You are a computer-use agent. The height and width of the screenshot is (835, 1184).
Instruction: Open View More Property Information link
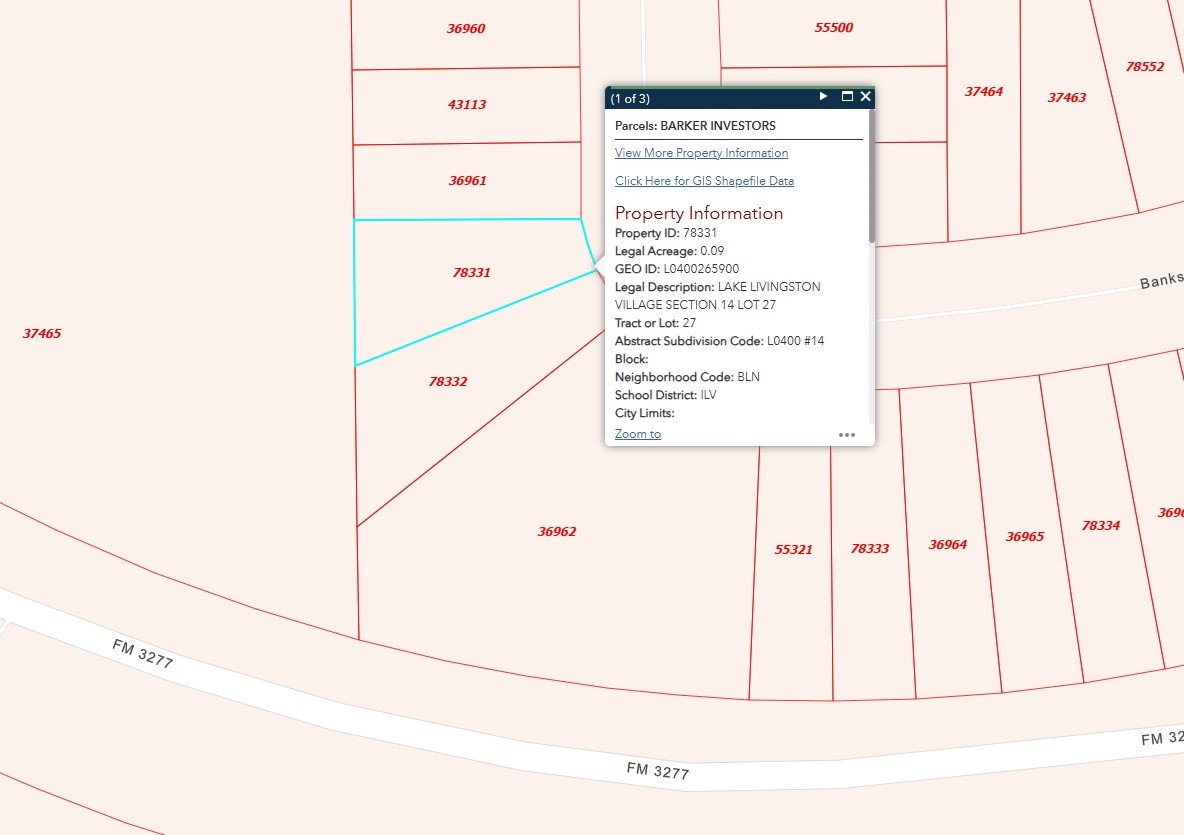[x=701, y=153]
